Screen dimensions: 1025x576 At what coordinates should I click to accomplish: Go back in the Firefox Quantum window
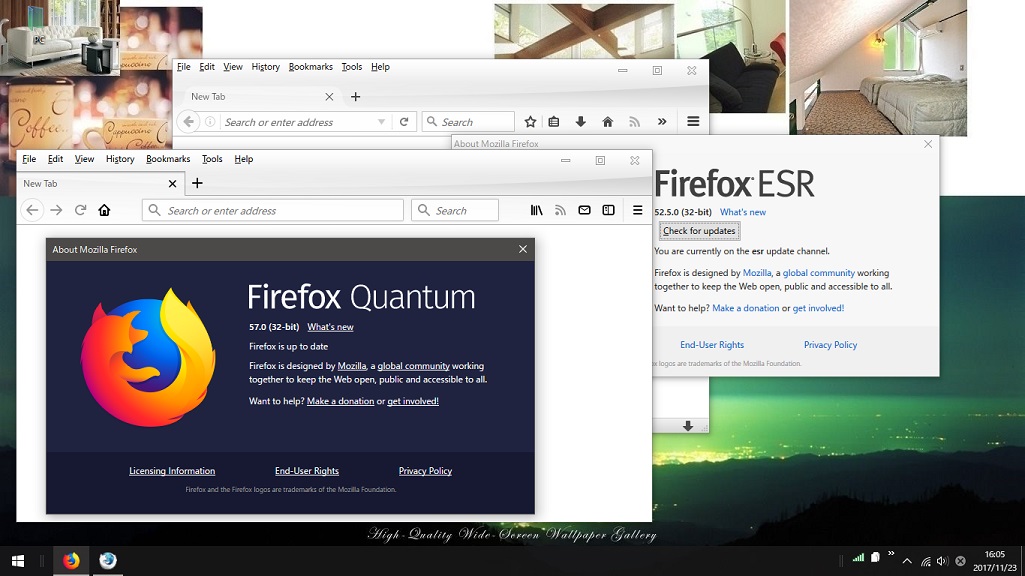(x=32, y=210)
